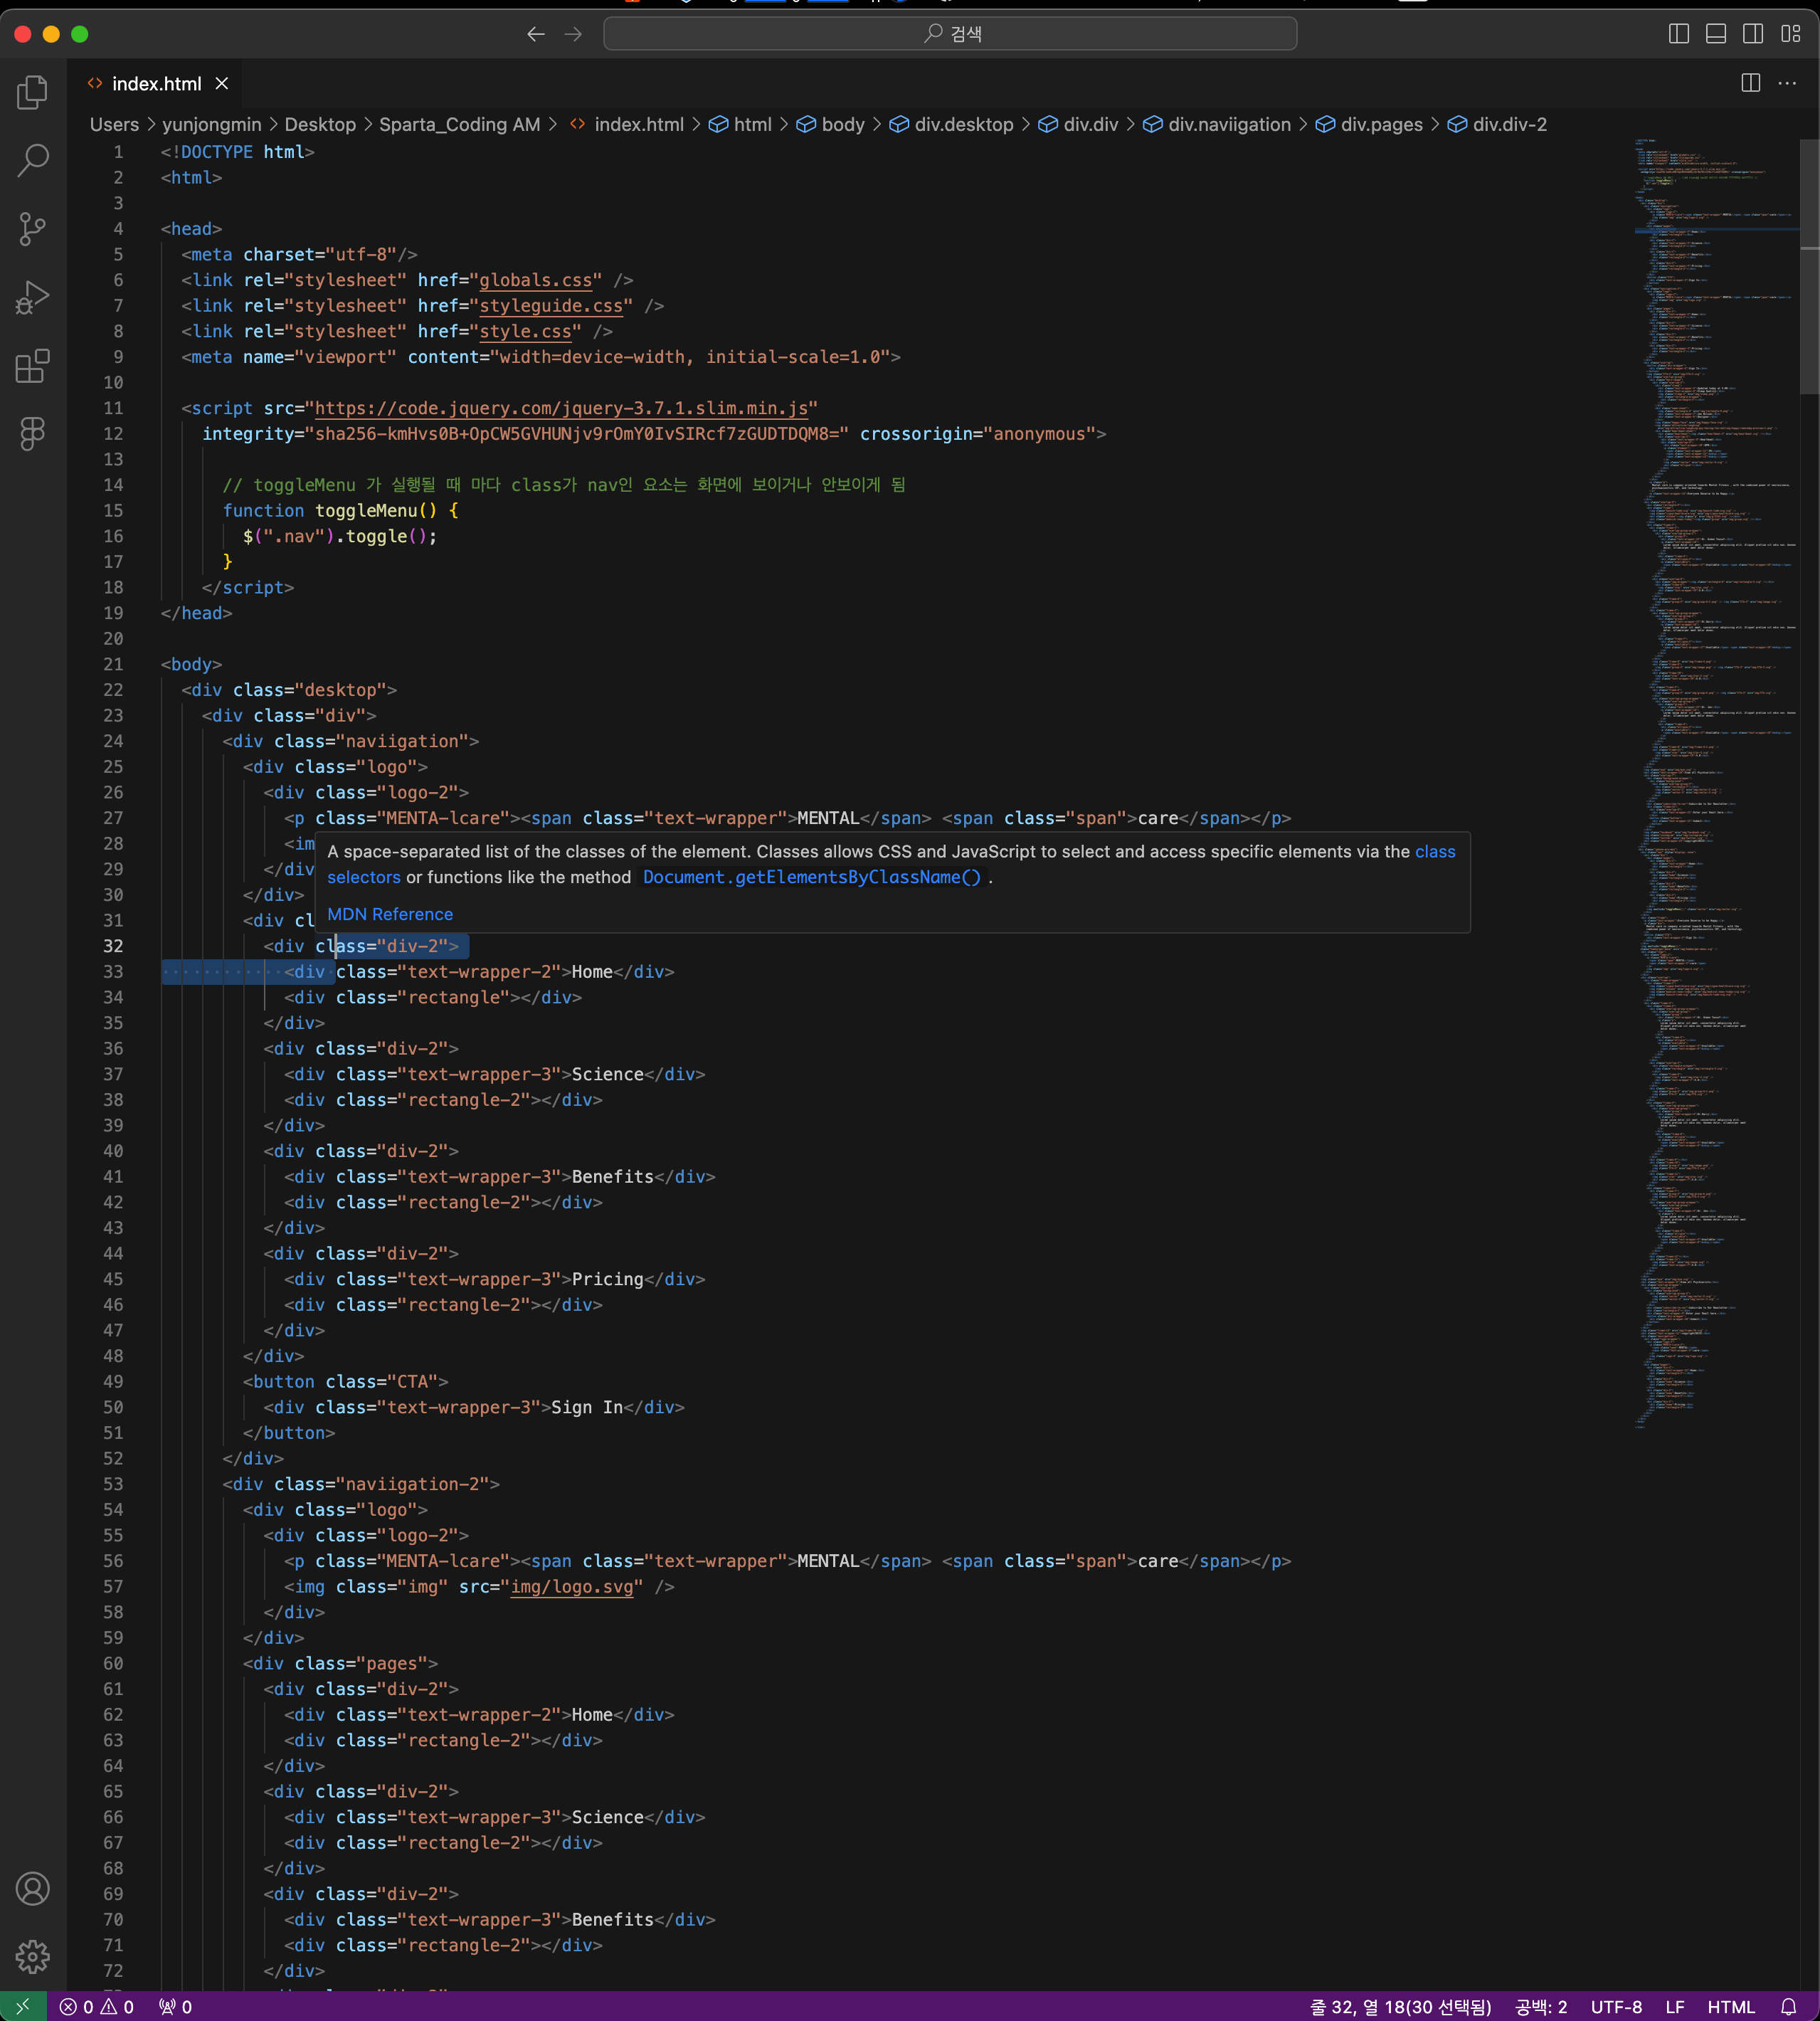Open the Extensions view
The image size is (1820, 2021).
[x=33, y=366]
